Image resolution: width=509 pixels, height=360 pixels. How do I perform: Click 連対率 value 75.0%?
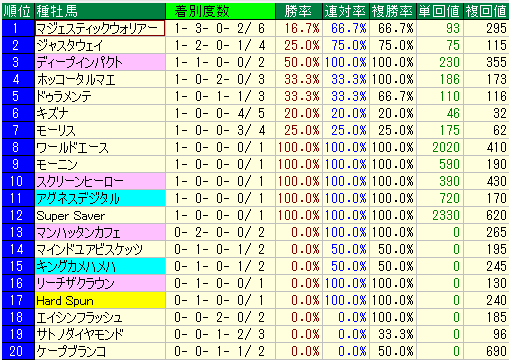(x=346, y=45)
